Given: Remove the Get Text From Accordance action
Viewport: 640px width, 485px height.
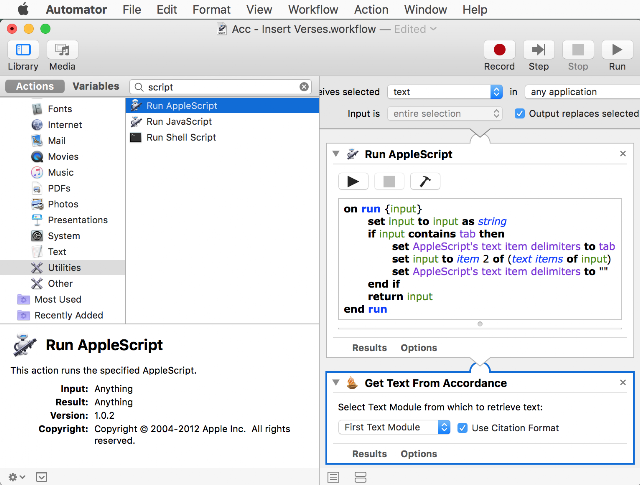Looking at the screenshot, I should [623, 383].
